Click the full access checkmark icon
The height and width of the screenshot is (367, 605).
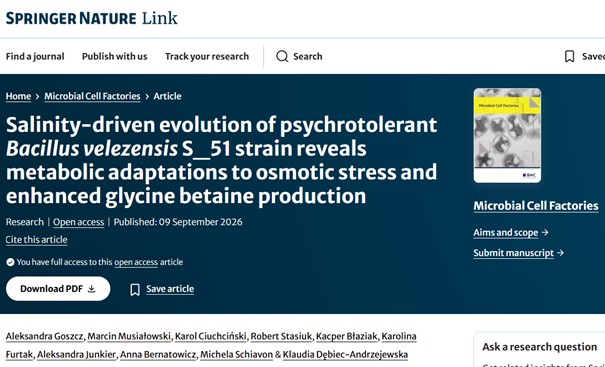tap(10, 262)
